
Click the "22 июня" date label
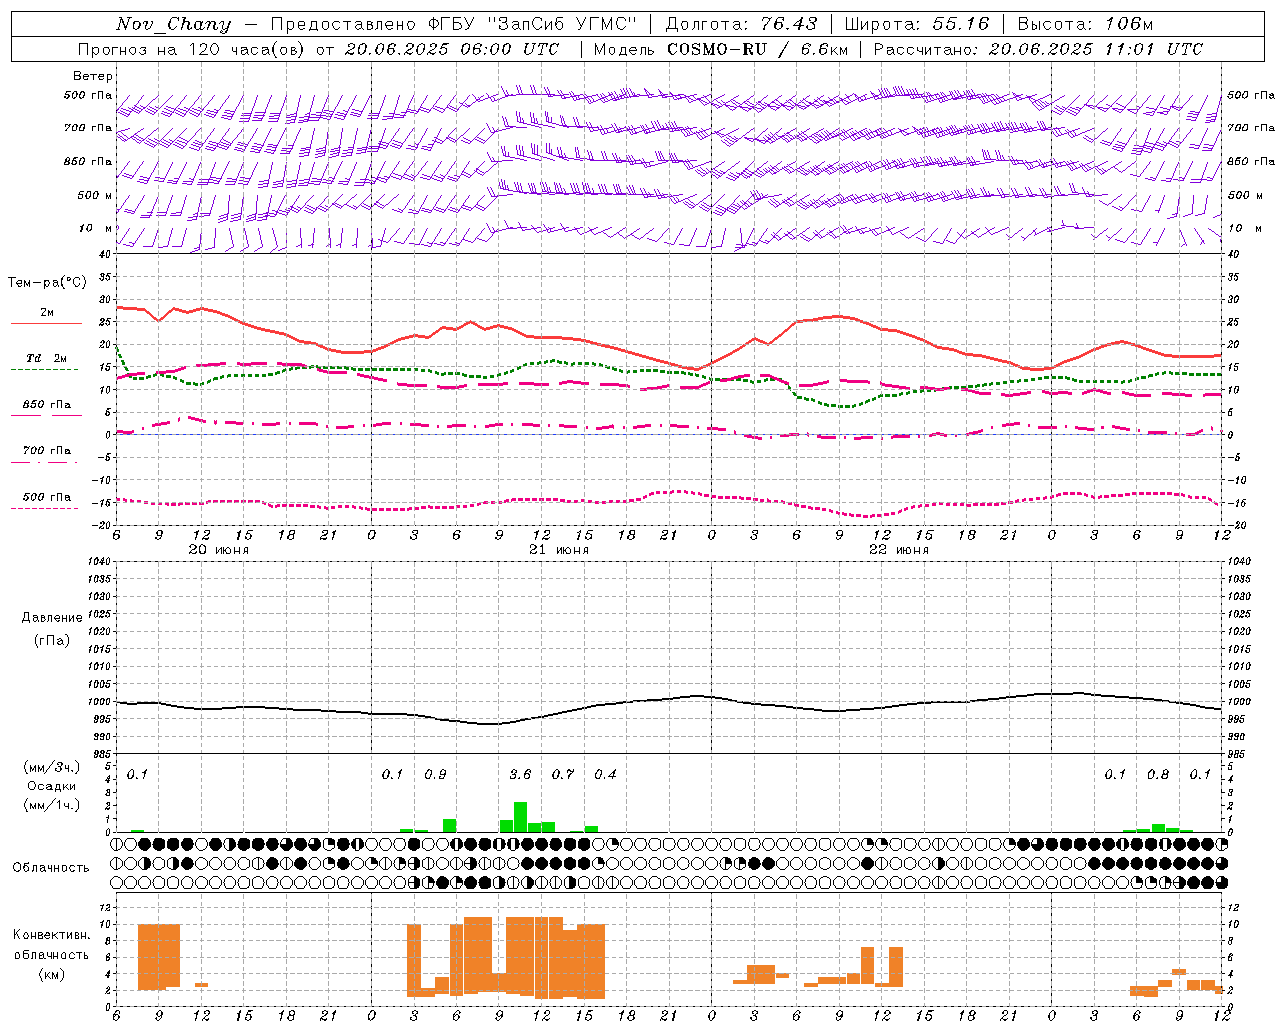899,550
